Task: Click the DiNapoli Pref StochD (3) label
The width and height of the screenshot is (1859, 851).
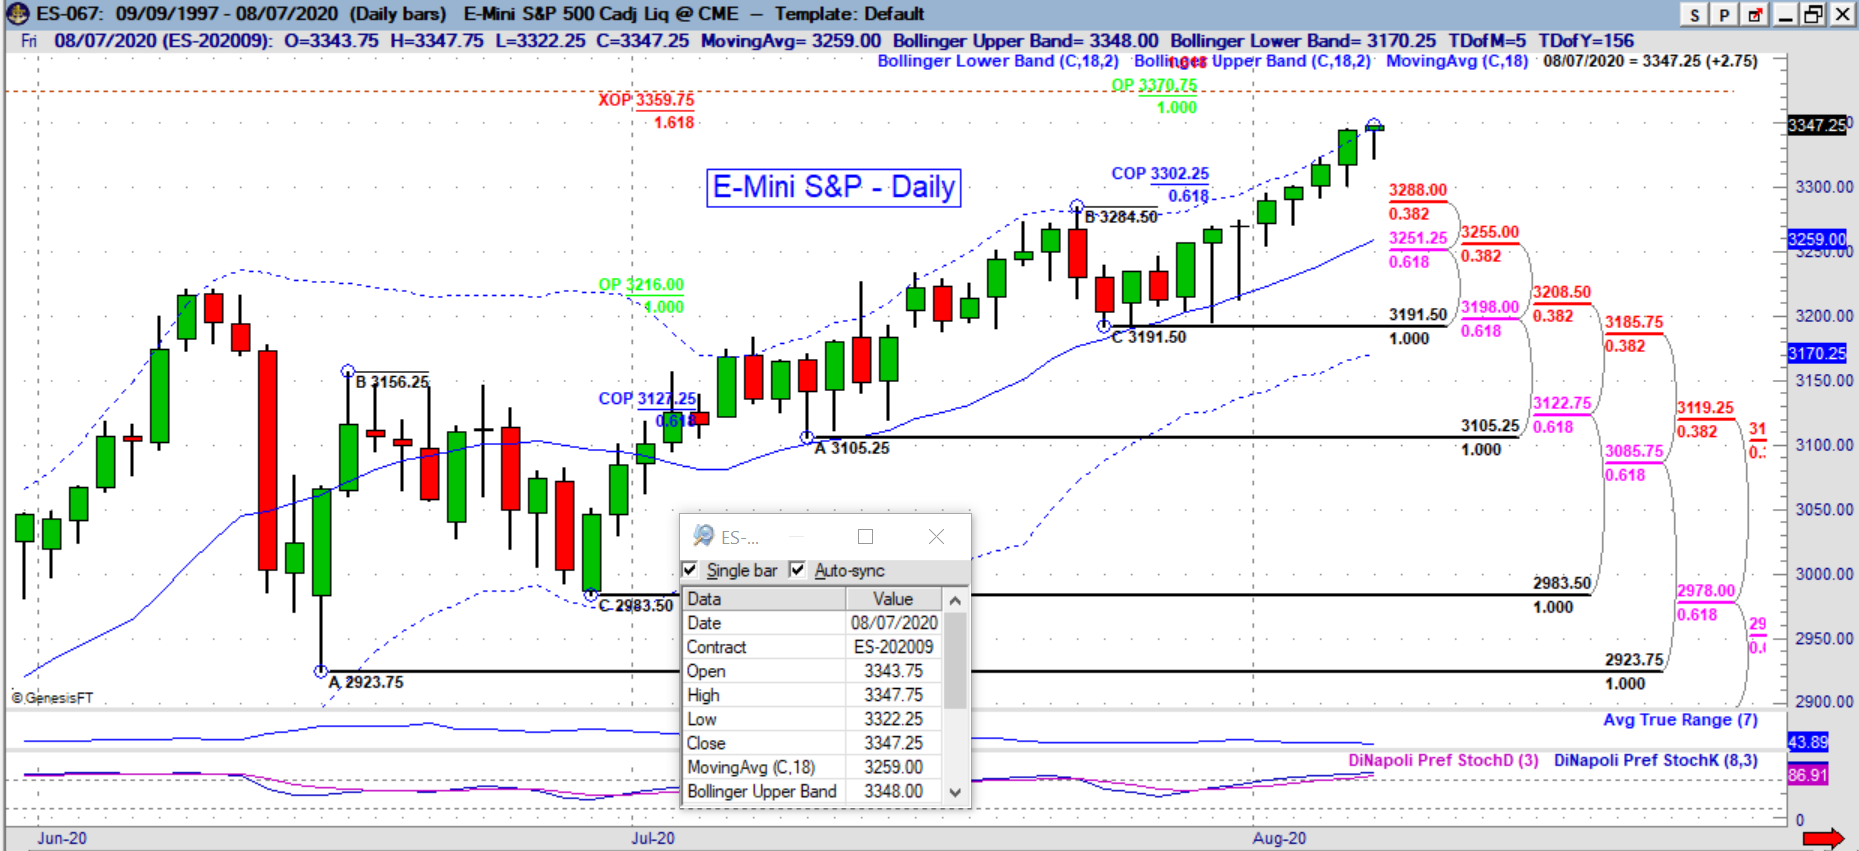Action: (1444, 760)
